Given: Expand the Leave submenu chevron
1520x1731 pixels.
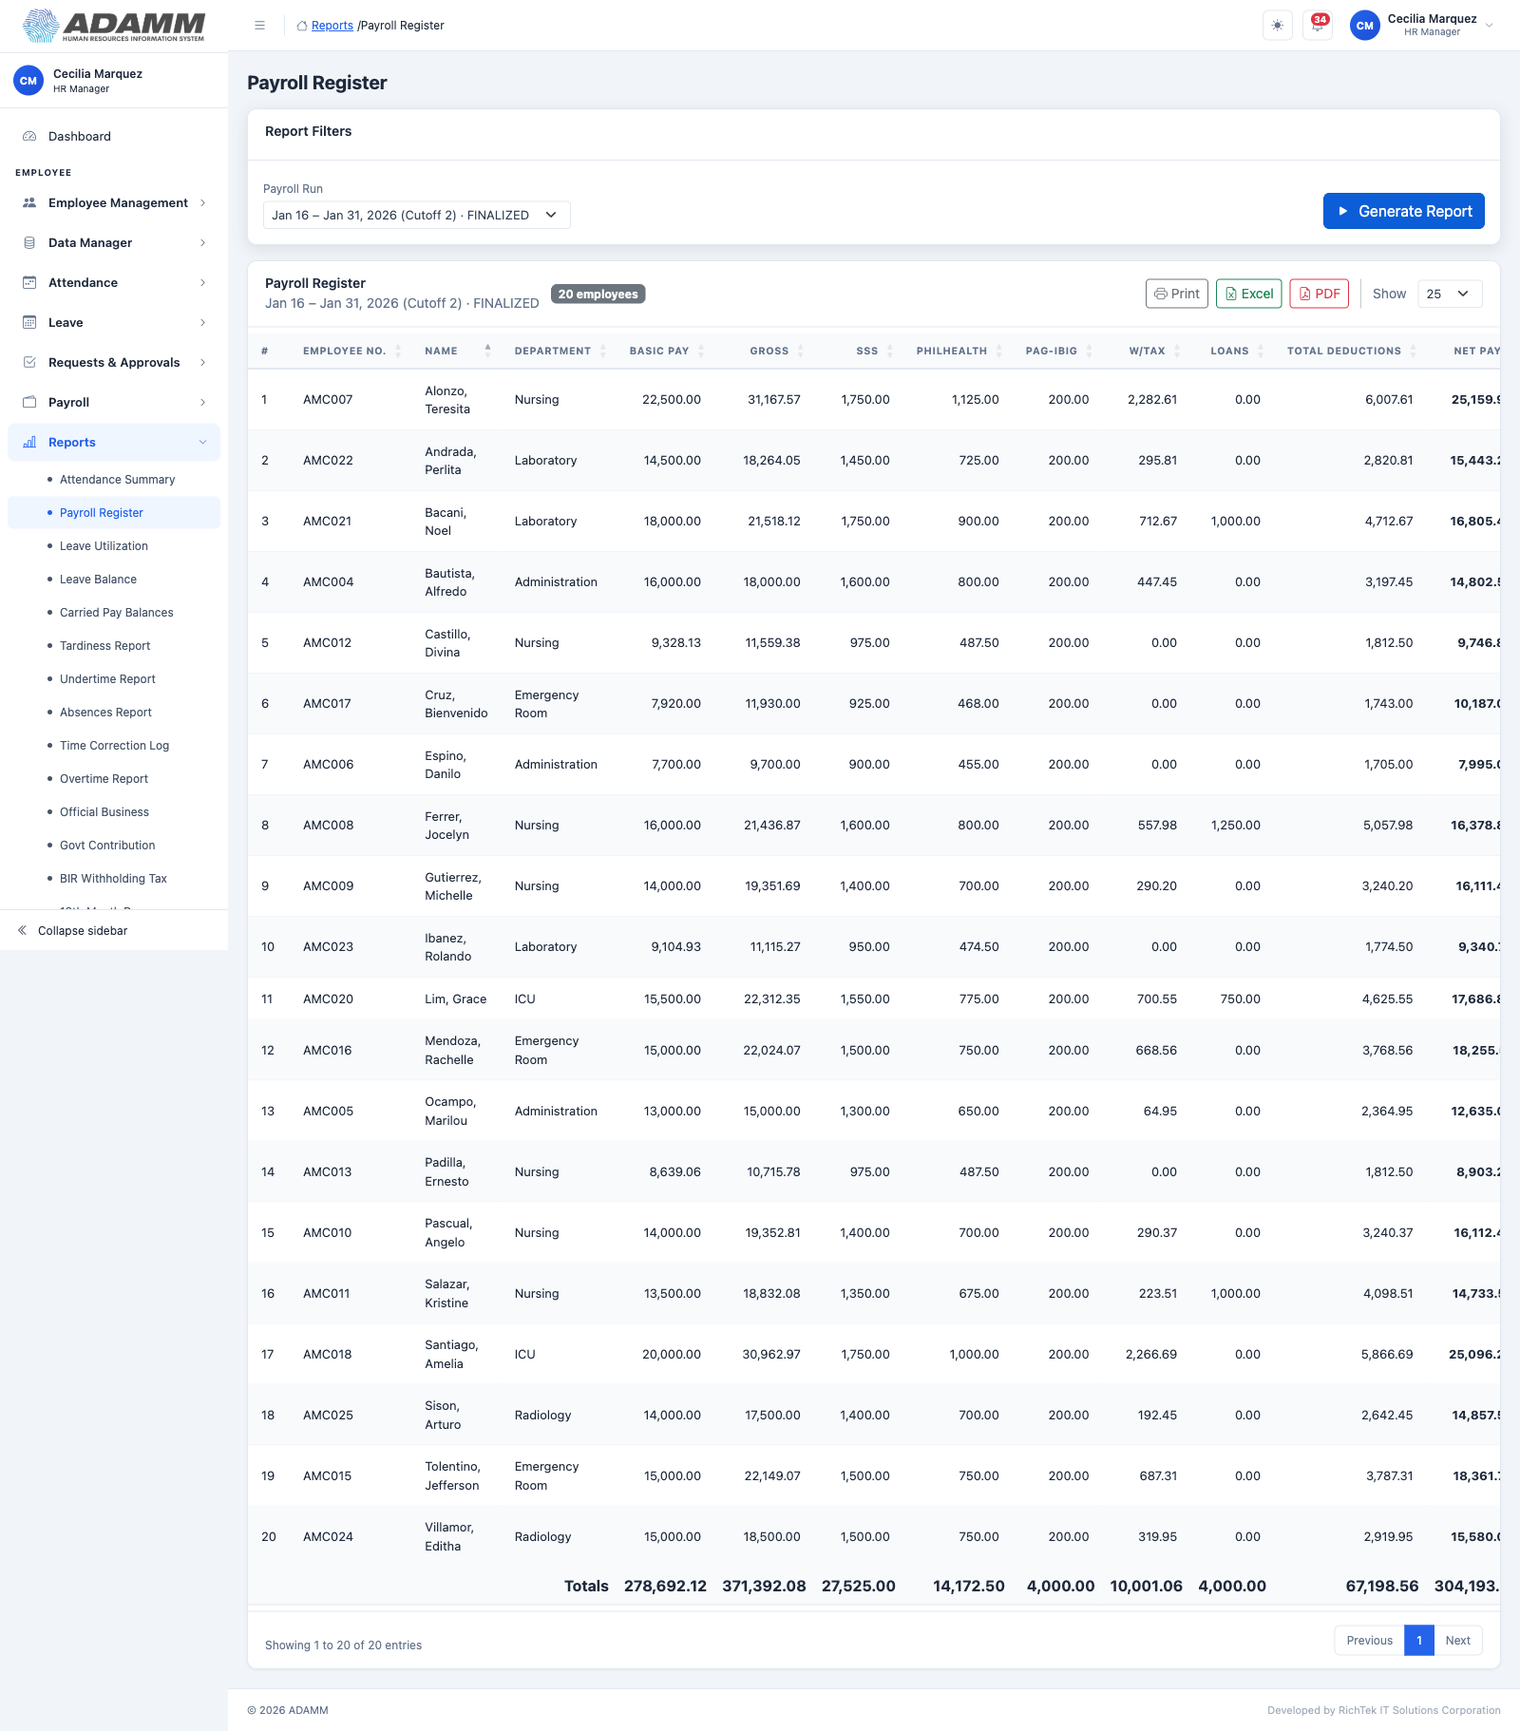Looking at the screenshot, I should [203, 323].
